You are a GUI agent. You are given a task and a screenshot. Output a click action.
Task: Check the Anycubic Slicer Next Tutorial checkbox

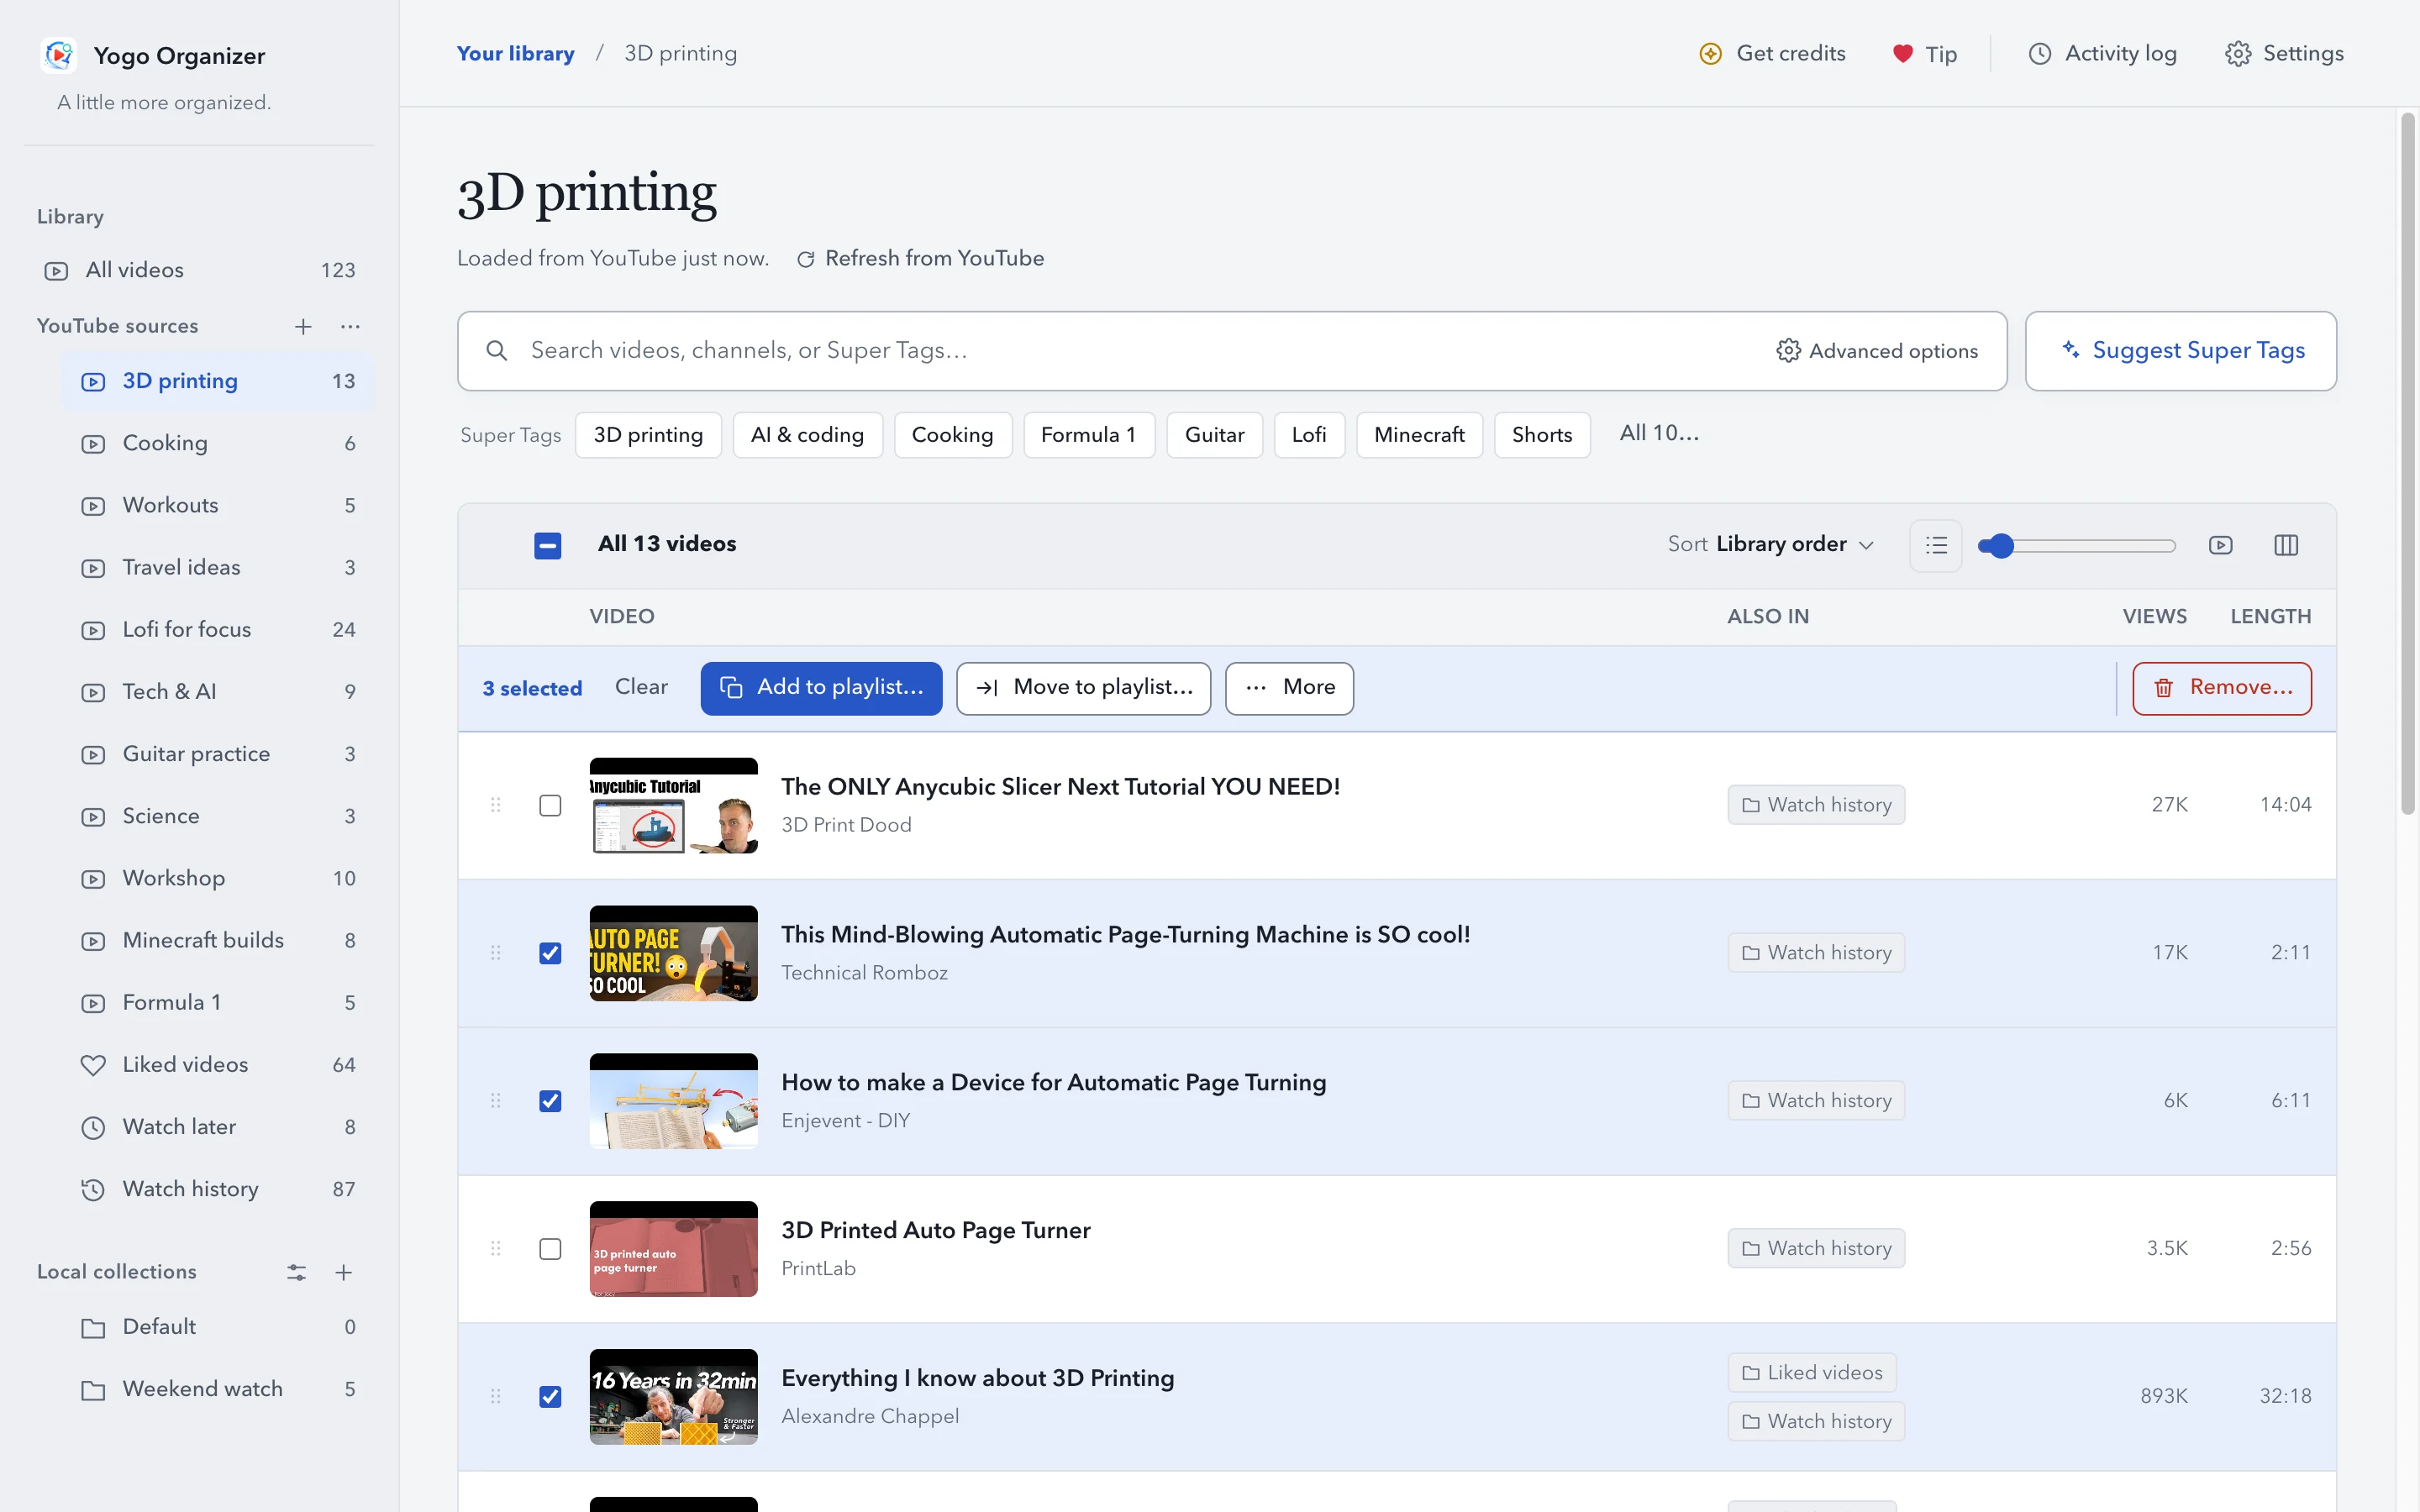tap(550, 806)
